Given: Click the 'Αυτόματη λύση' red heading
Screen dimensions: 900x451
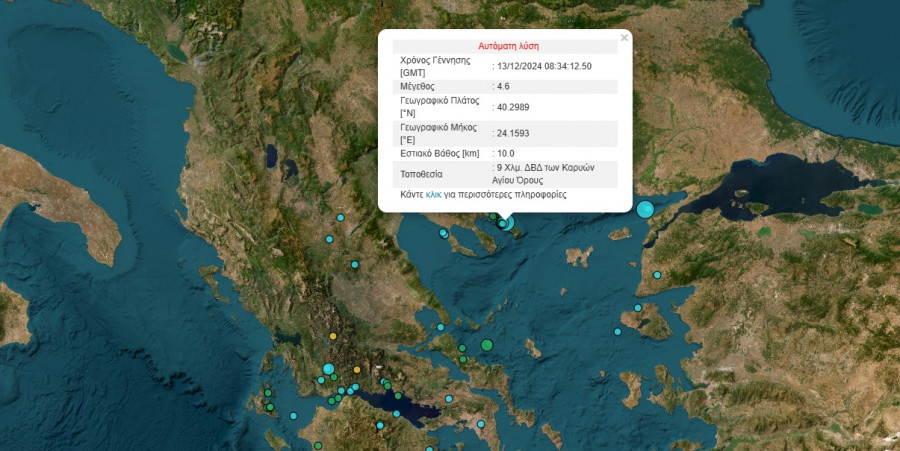Looking at the screenshot, I should (x=509, y=46).
